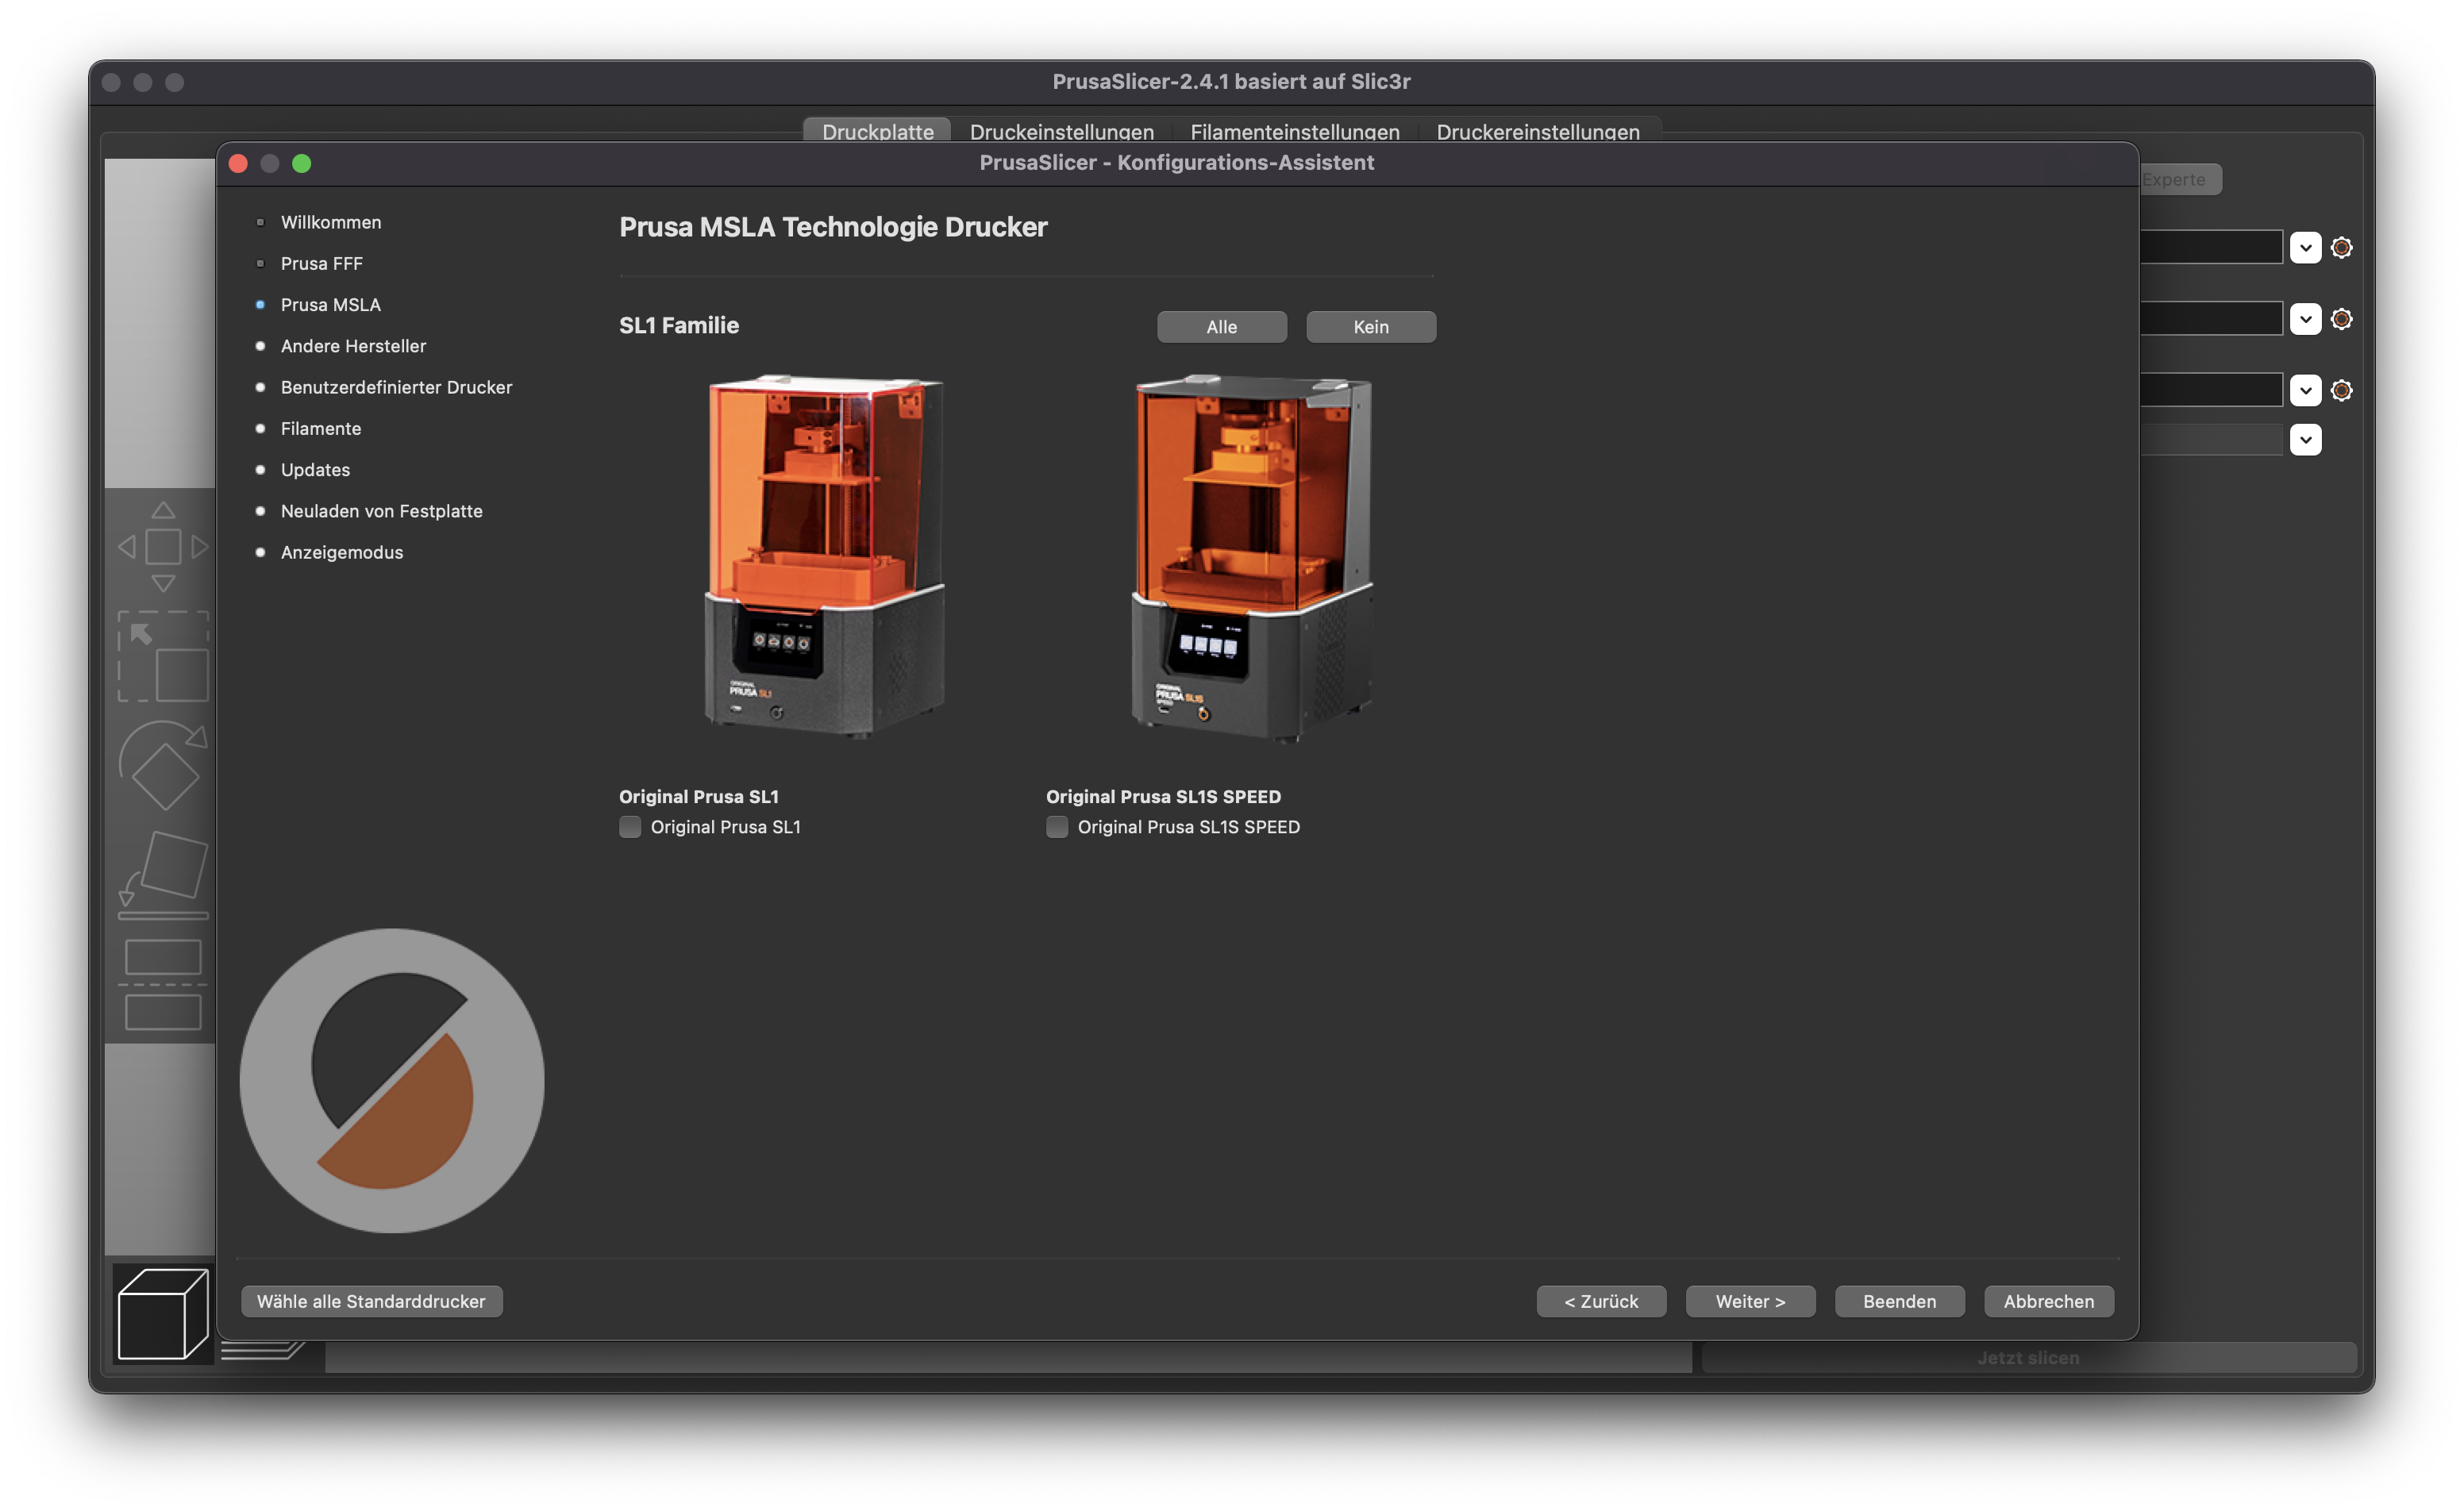Go to Benutzerdefinierter Drucker wizard page
The image size is (2464, 1511).
pos(396,387)
